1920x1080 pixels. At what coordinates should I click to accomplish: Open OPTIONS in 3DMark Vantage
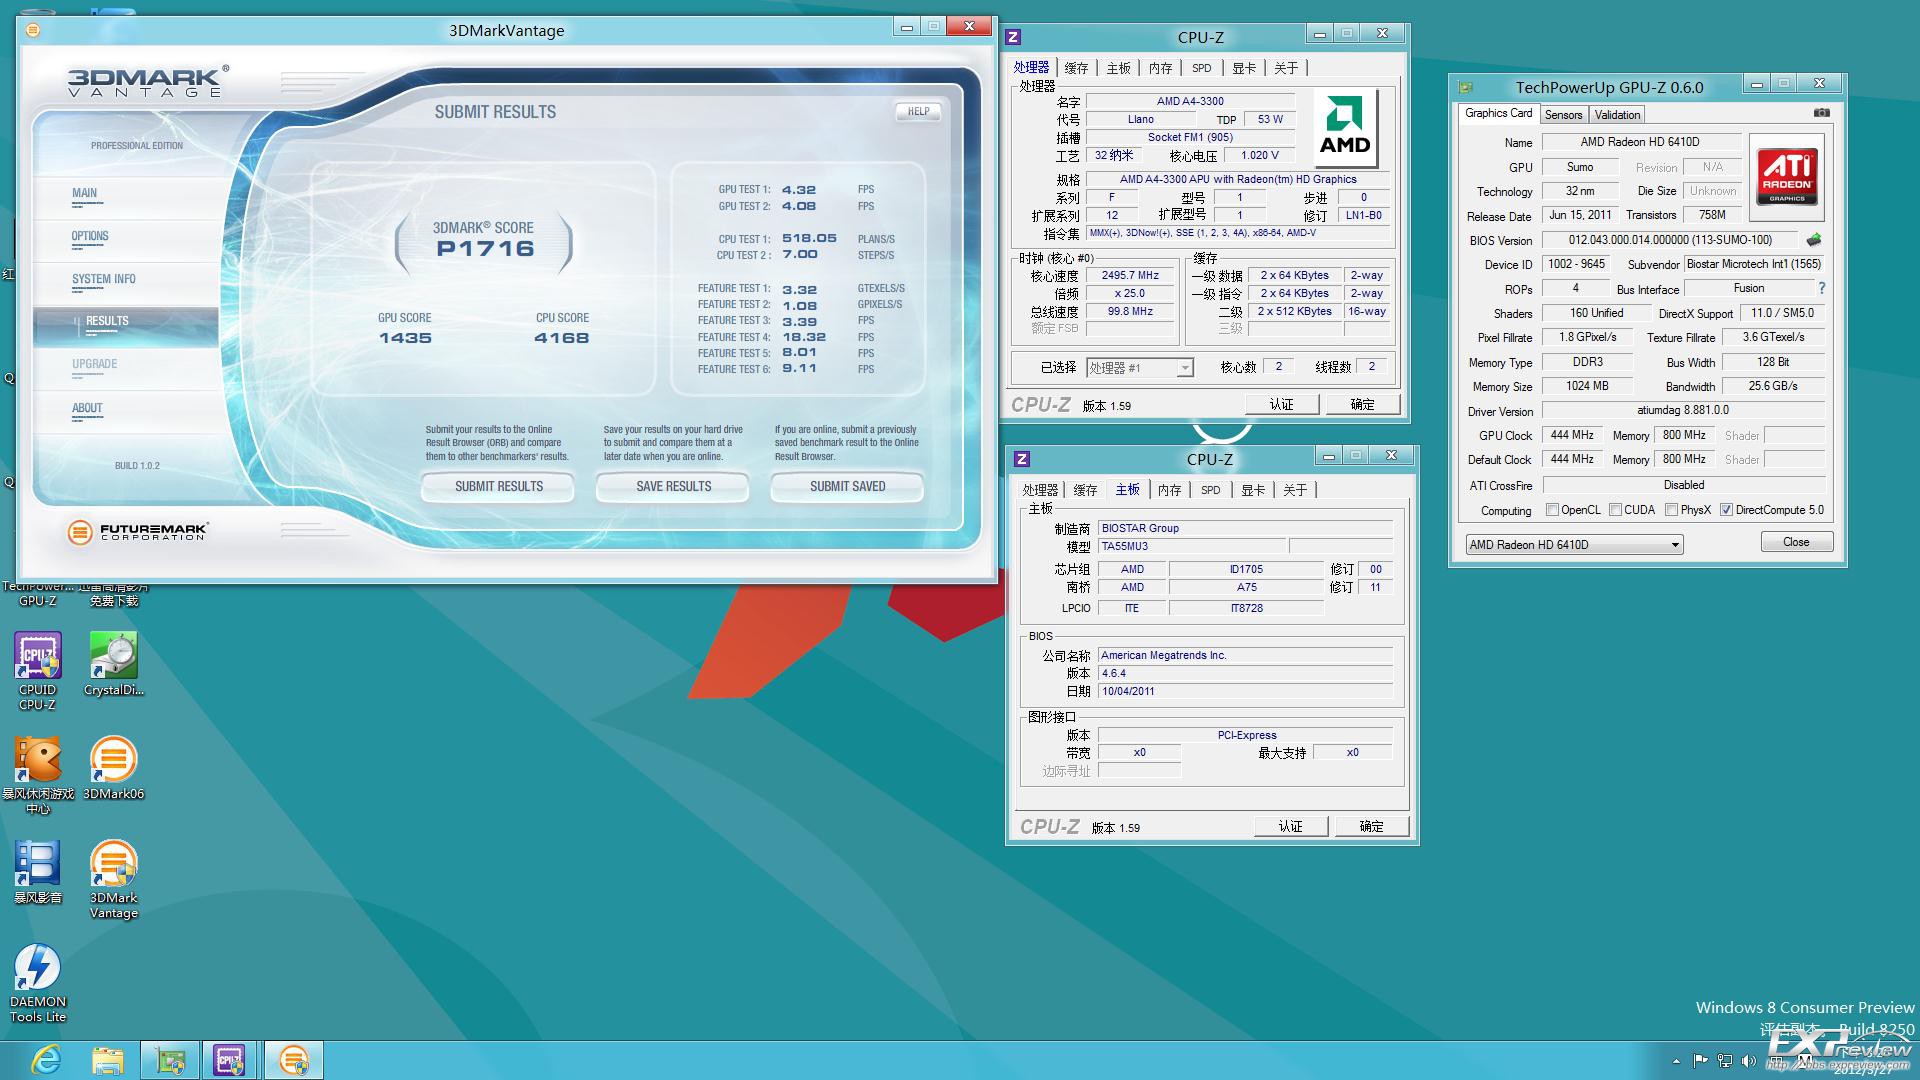pyautogui.click(x=90, y=237)
